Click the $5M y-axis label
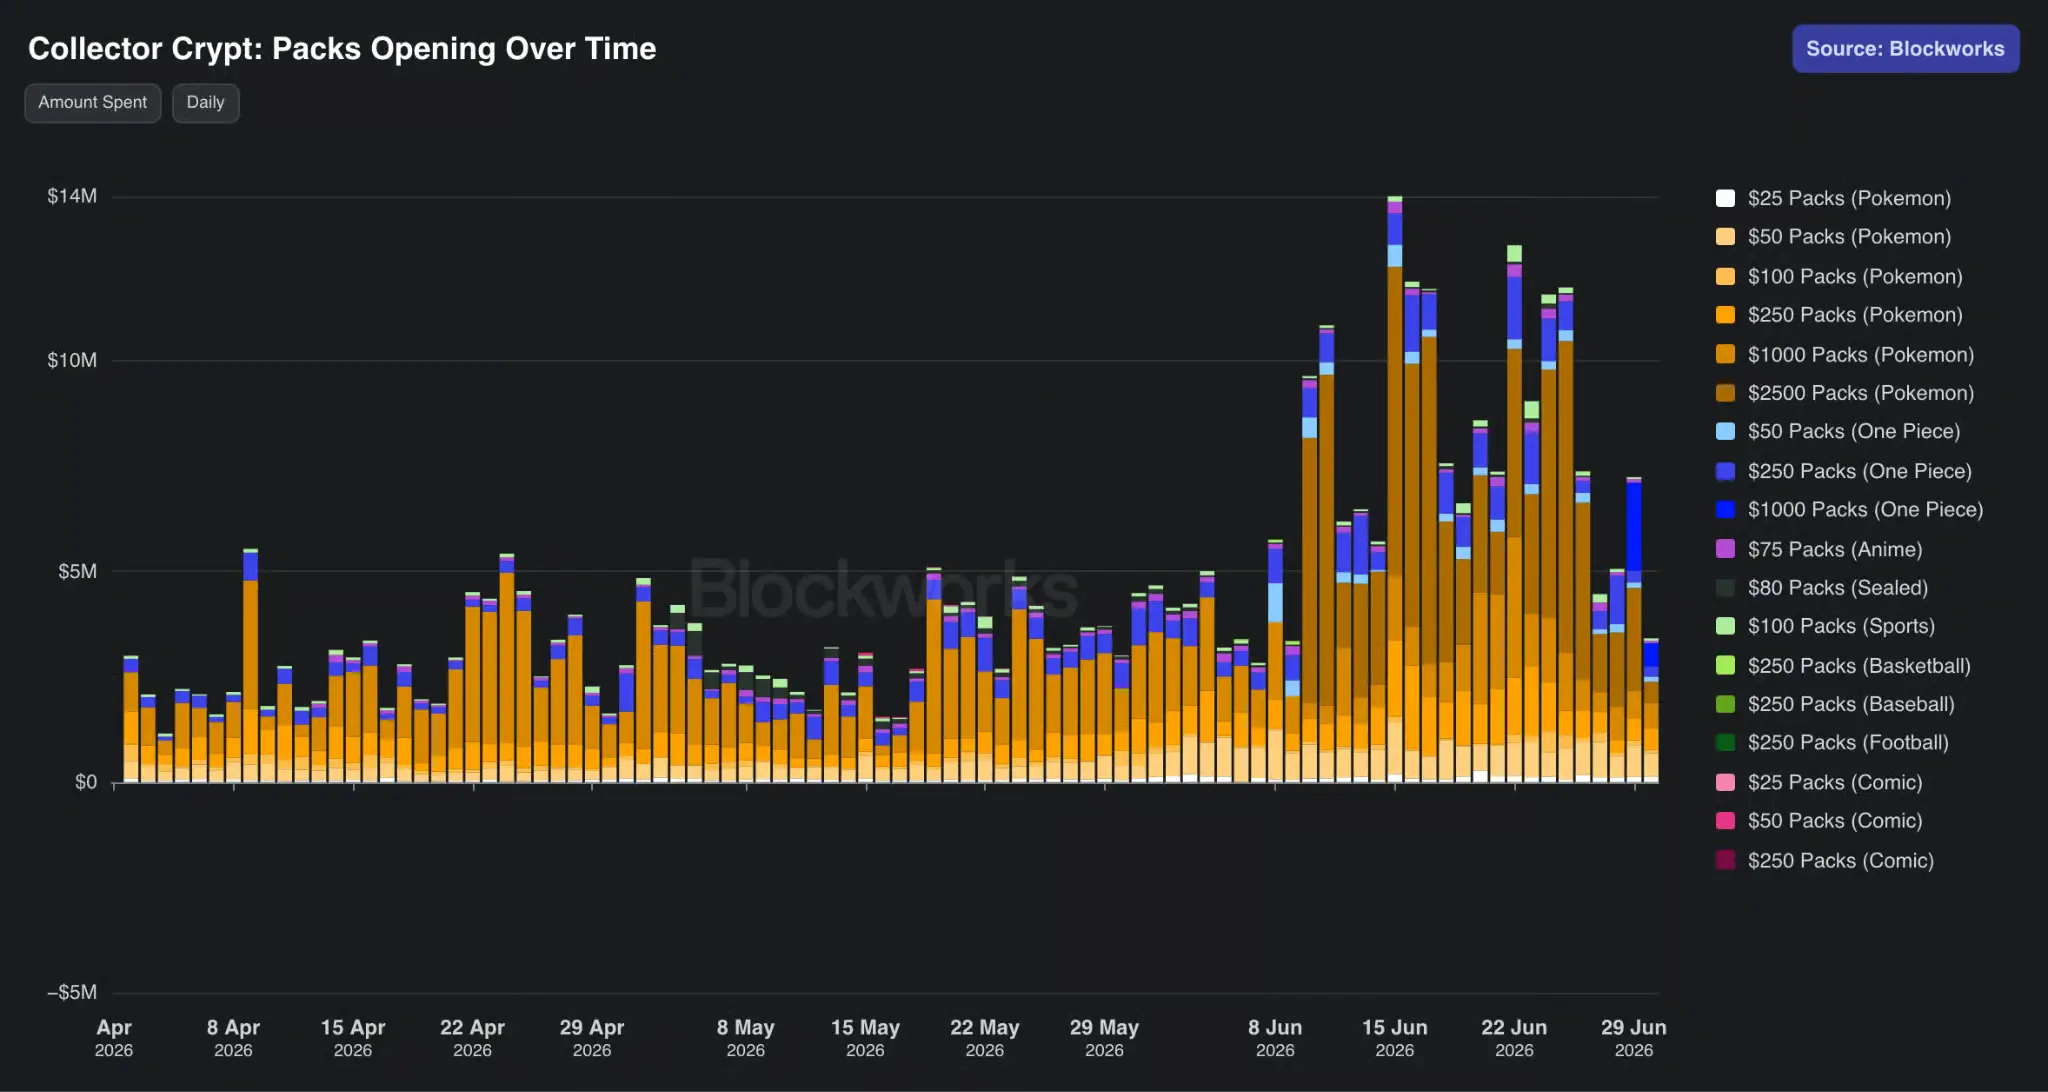The height and width of the screenshot is (1092, 2048). point(77,571)
